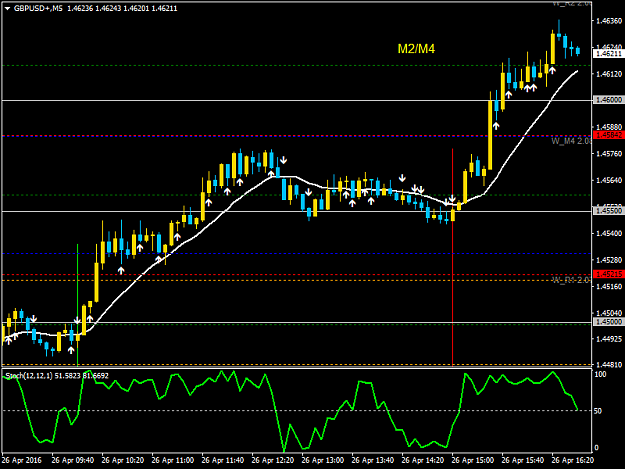Click the 26 Apr 2016 time label
625x469 pixels.
pos(22,460)
